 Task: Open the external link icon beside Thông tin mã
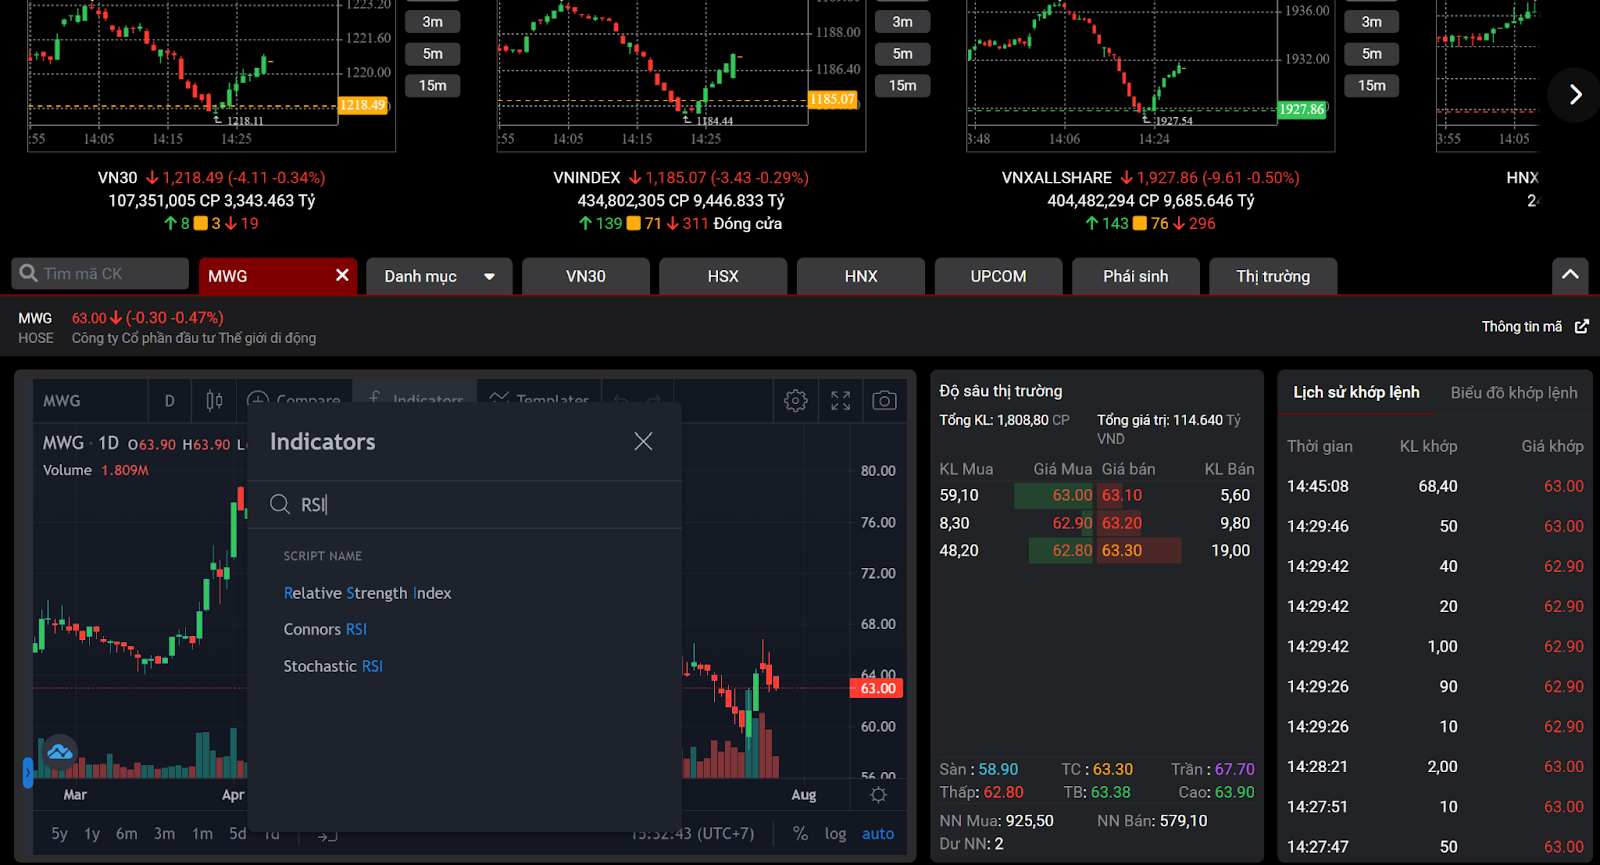[x=1582, y=327]
